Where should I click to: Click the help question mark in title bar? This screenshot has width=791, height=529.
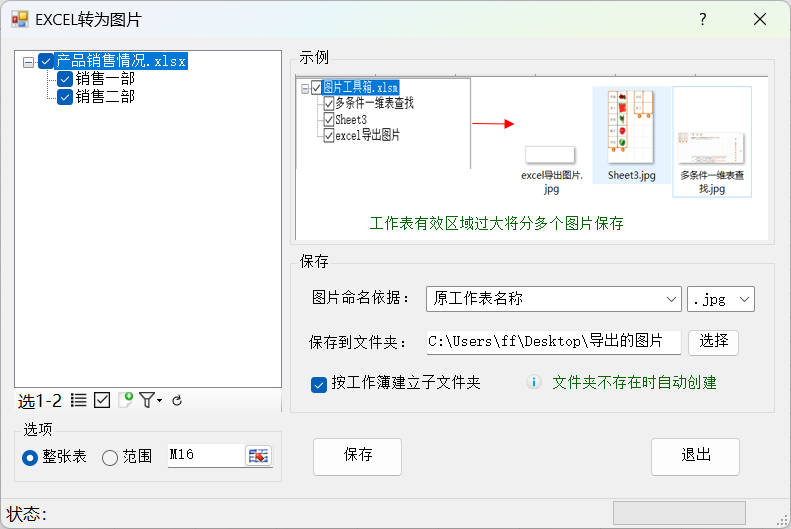pos(703,19)
